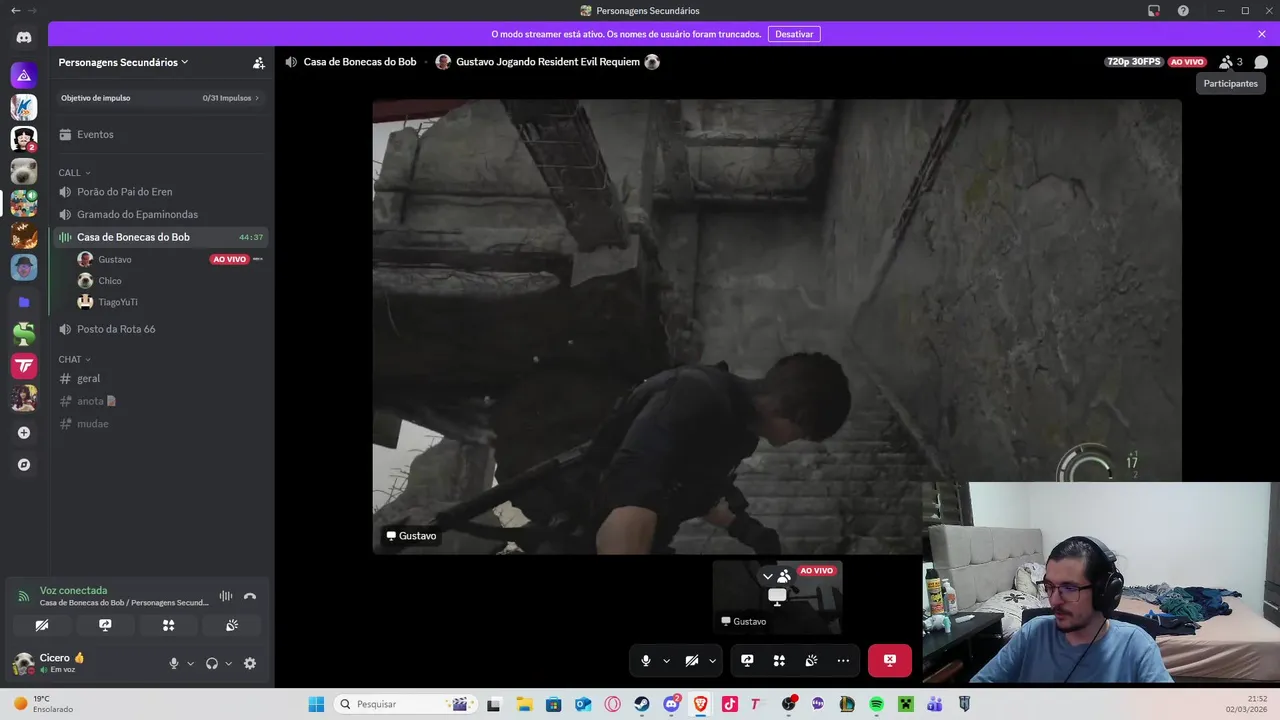Open noise suppression waveform icon
Image resolution: width=1280 pixels, height=720 pixels.
click(226, 596)
